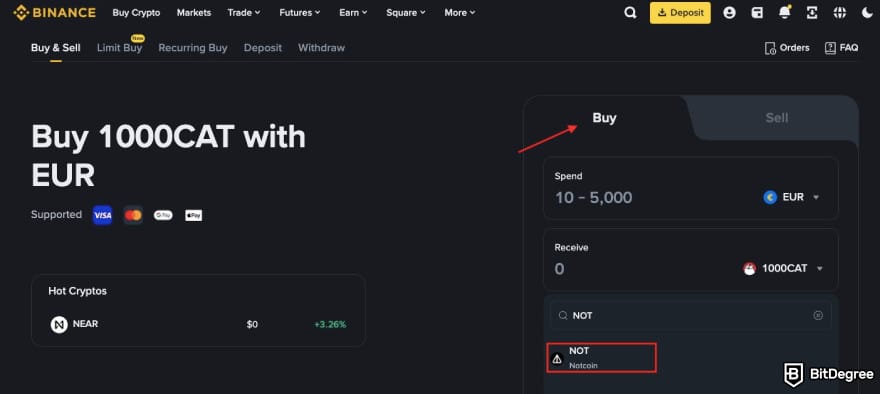
Task: Expand the More menu
Action: coord(460,12)
